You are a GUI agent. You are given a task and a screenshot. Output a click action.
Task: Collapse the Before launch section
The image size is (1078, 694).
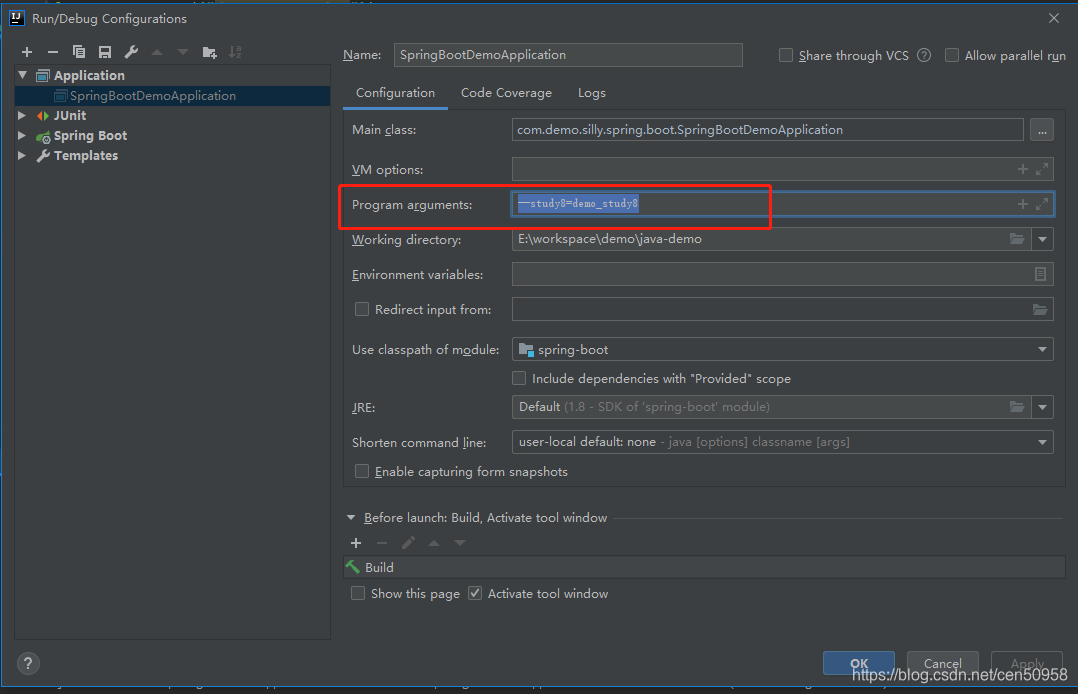[351, 517]
